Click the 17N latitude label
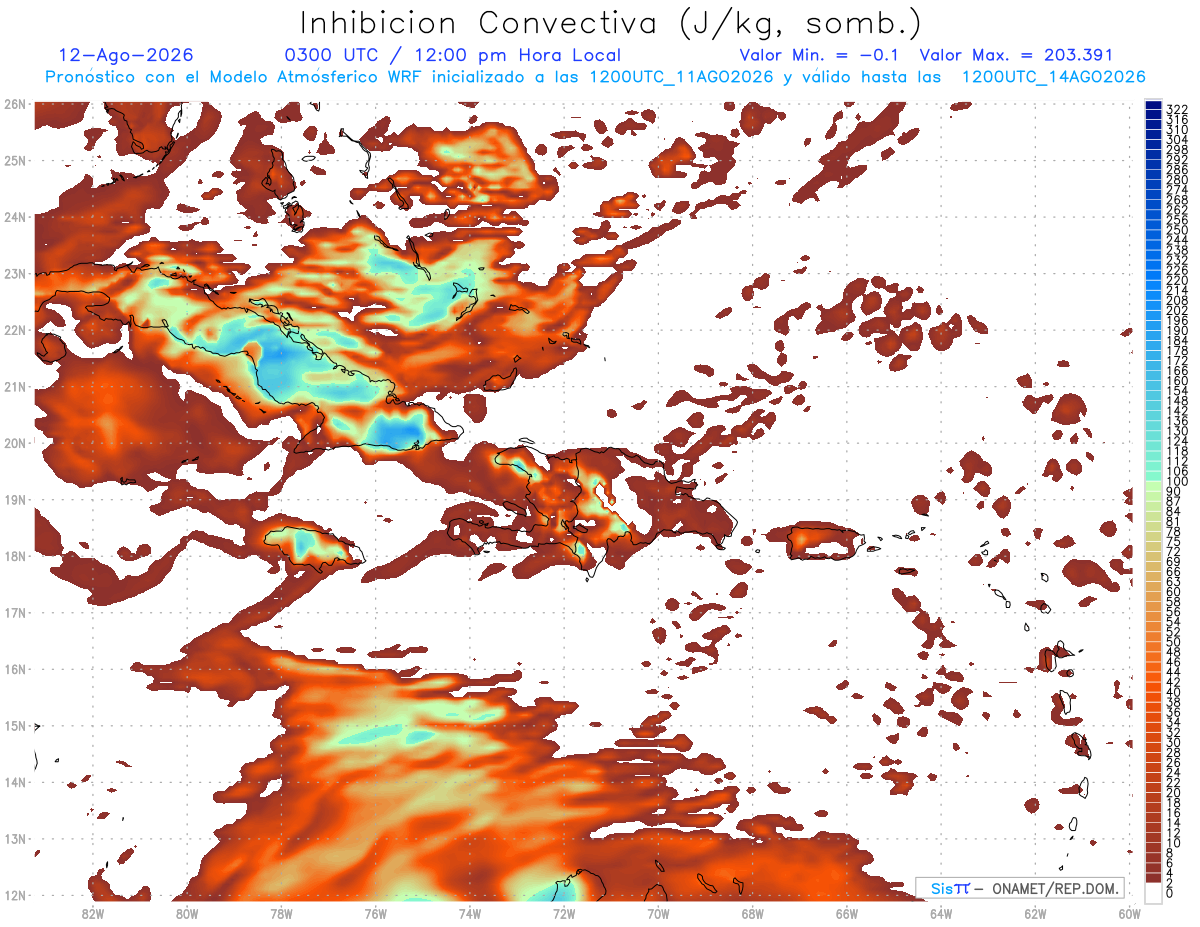The width and height of the screenshot is (1200, 927). pyautogui.click(x=15, y=612)
